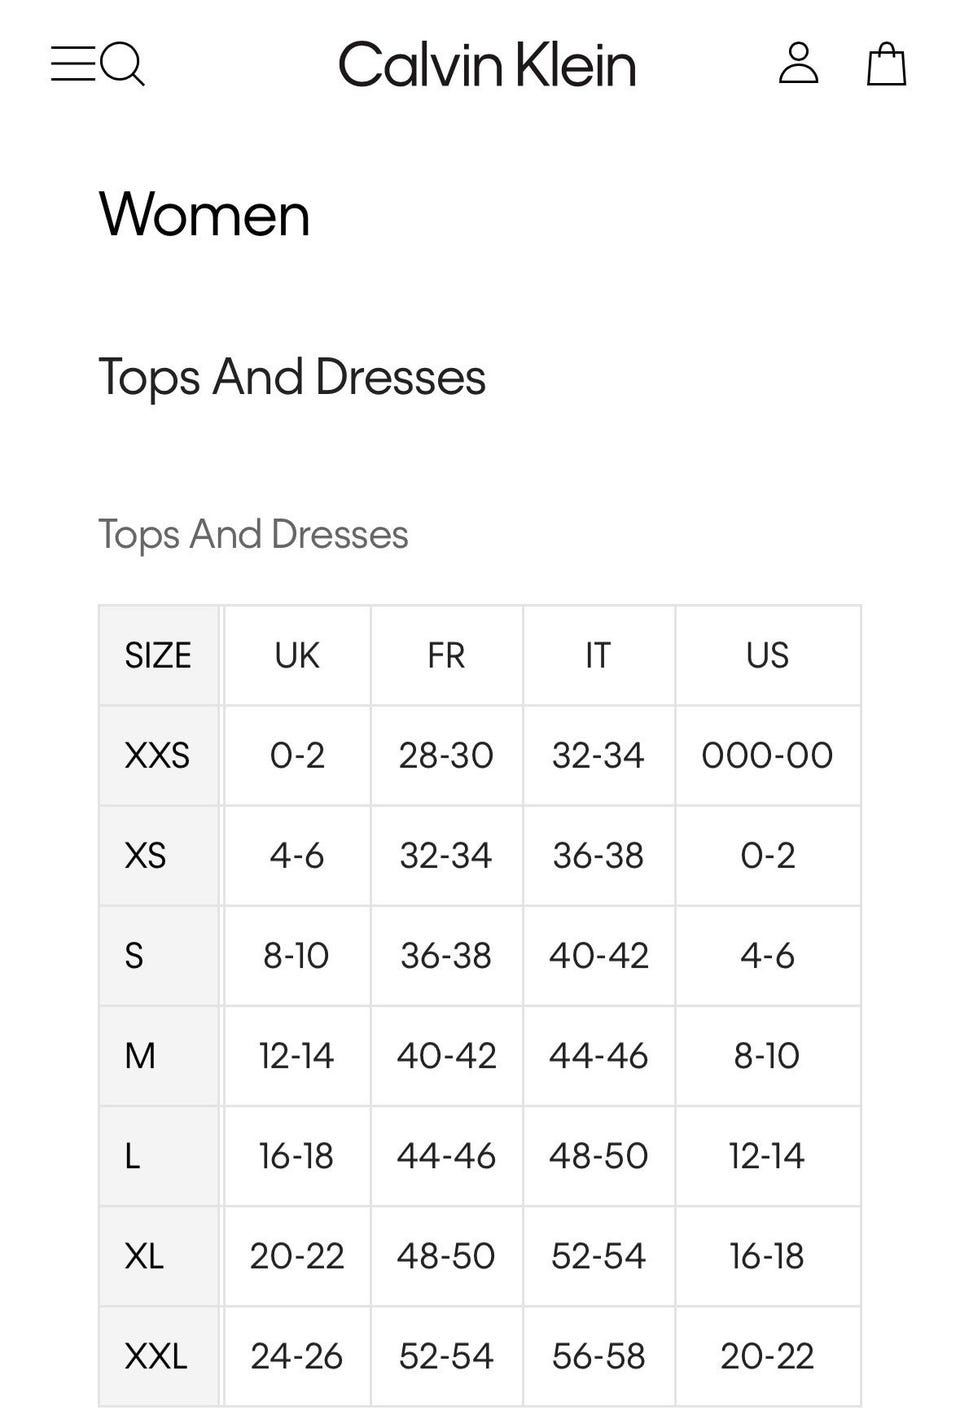Click the UK column header
The width and height of the screenshot is (960, 1423).
(297, 655)
